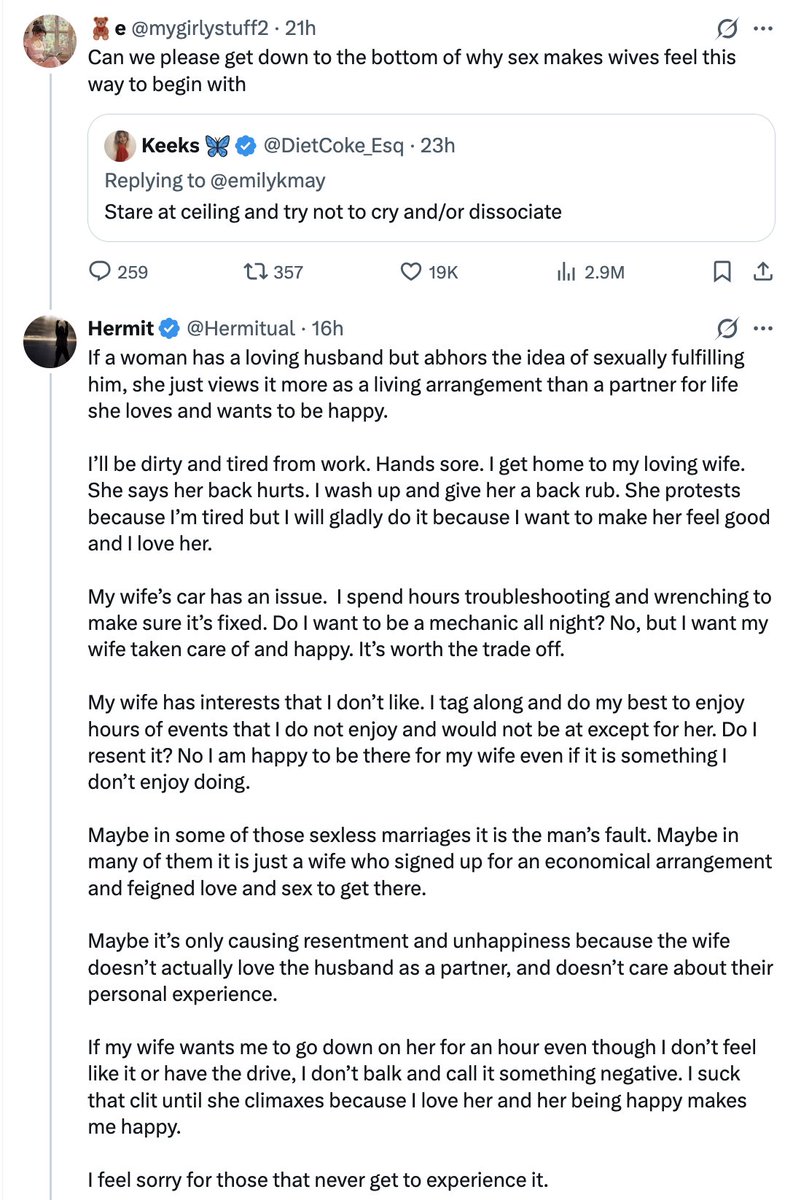Click the Grok icon on first tweet
793x1200 pixels.
point(728,29)
